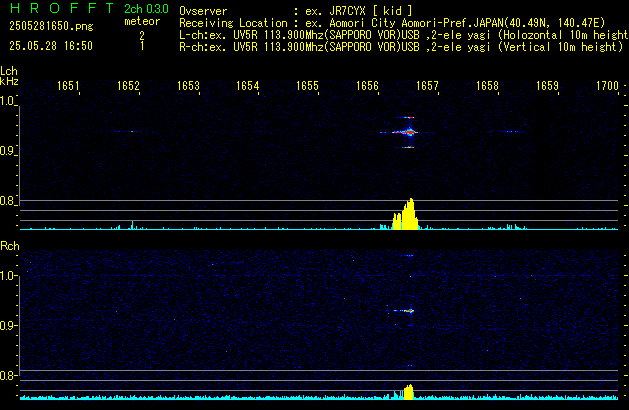Click the 1700 time tick label
The width and height of the screenshot is (629, 410).
[607, 86]
